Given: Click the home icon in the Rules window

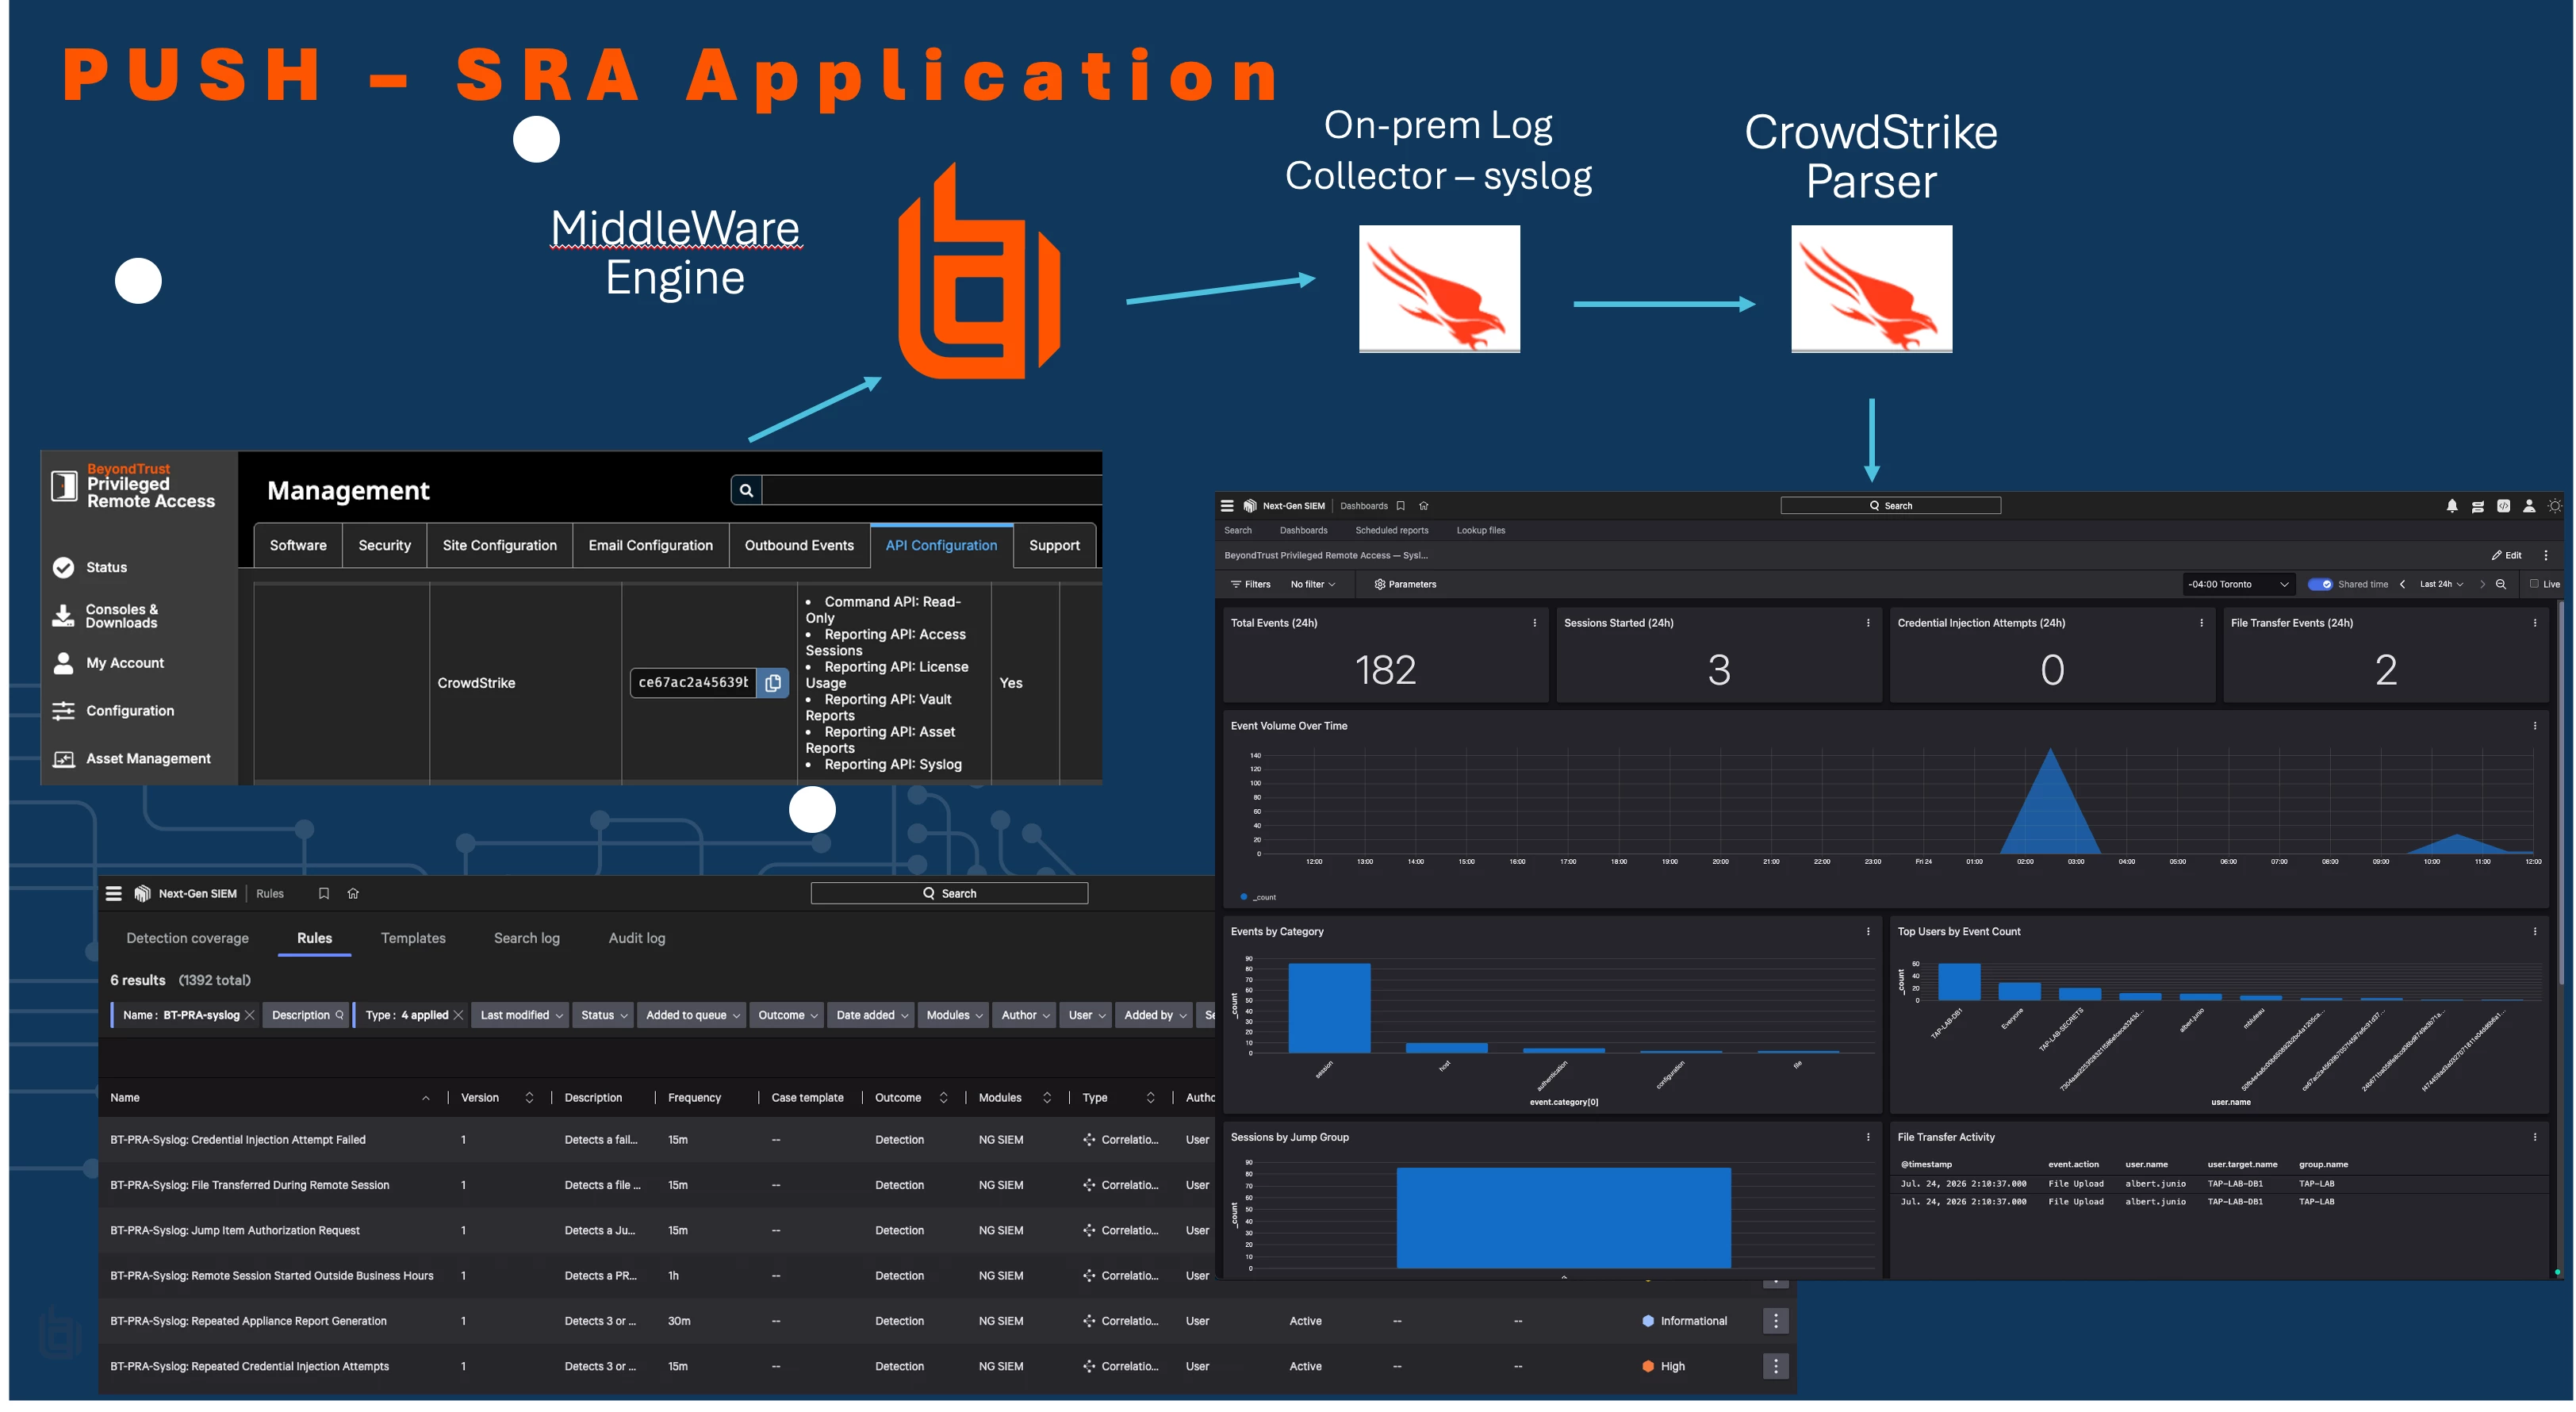Looking at the screenshot, I should tap(353, 893).
